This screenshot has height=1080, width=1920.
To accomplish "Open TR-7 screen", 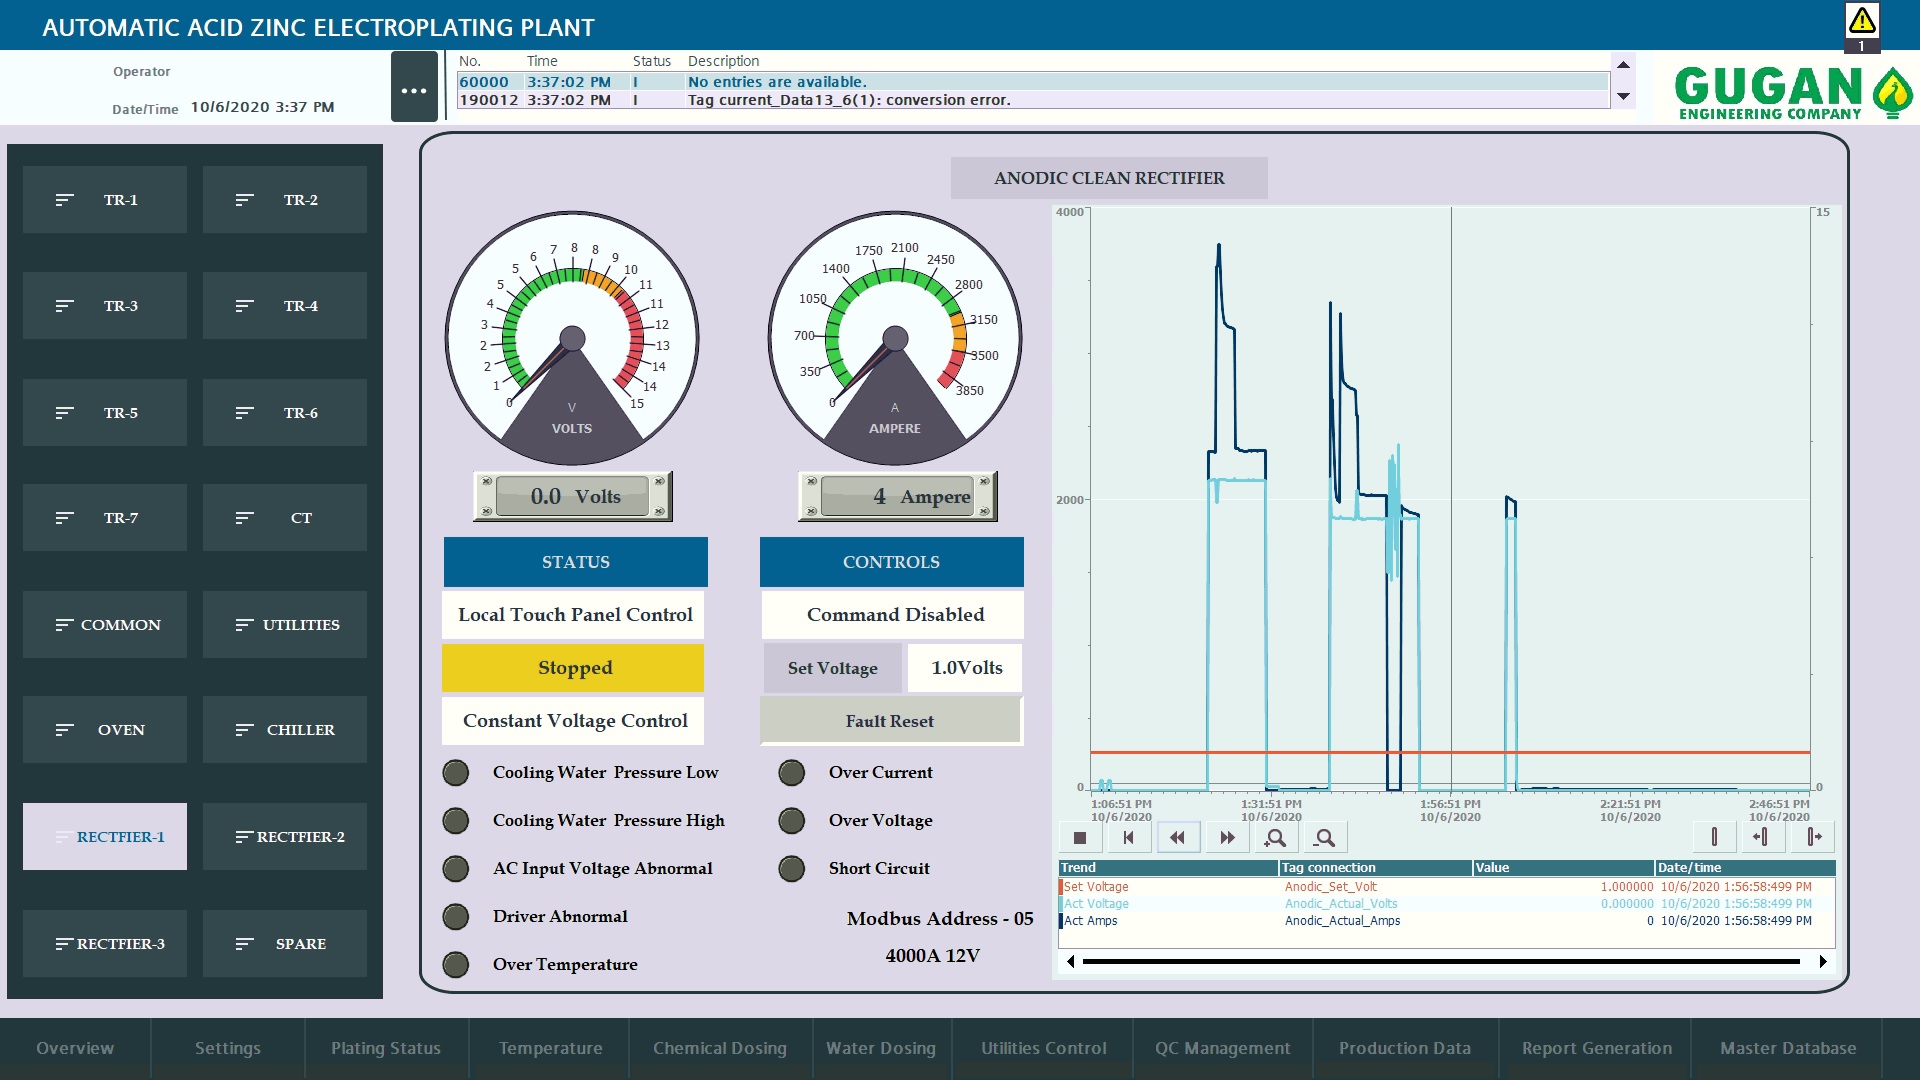I will pos(105,518).
